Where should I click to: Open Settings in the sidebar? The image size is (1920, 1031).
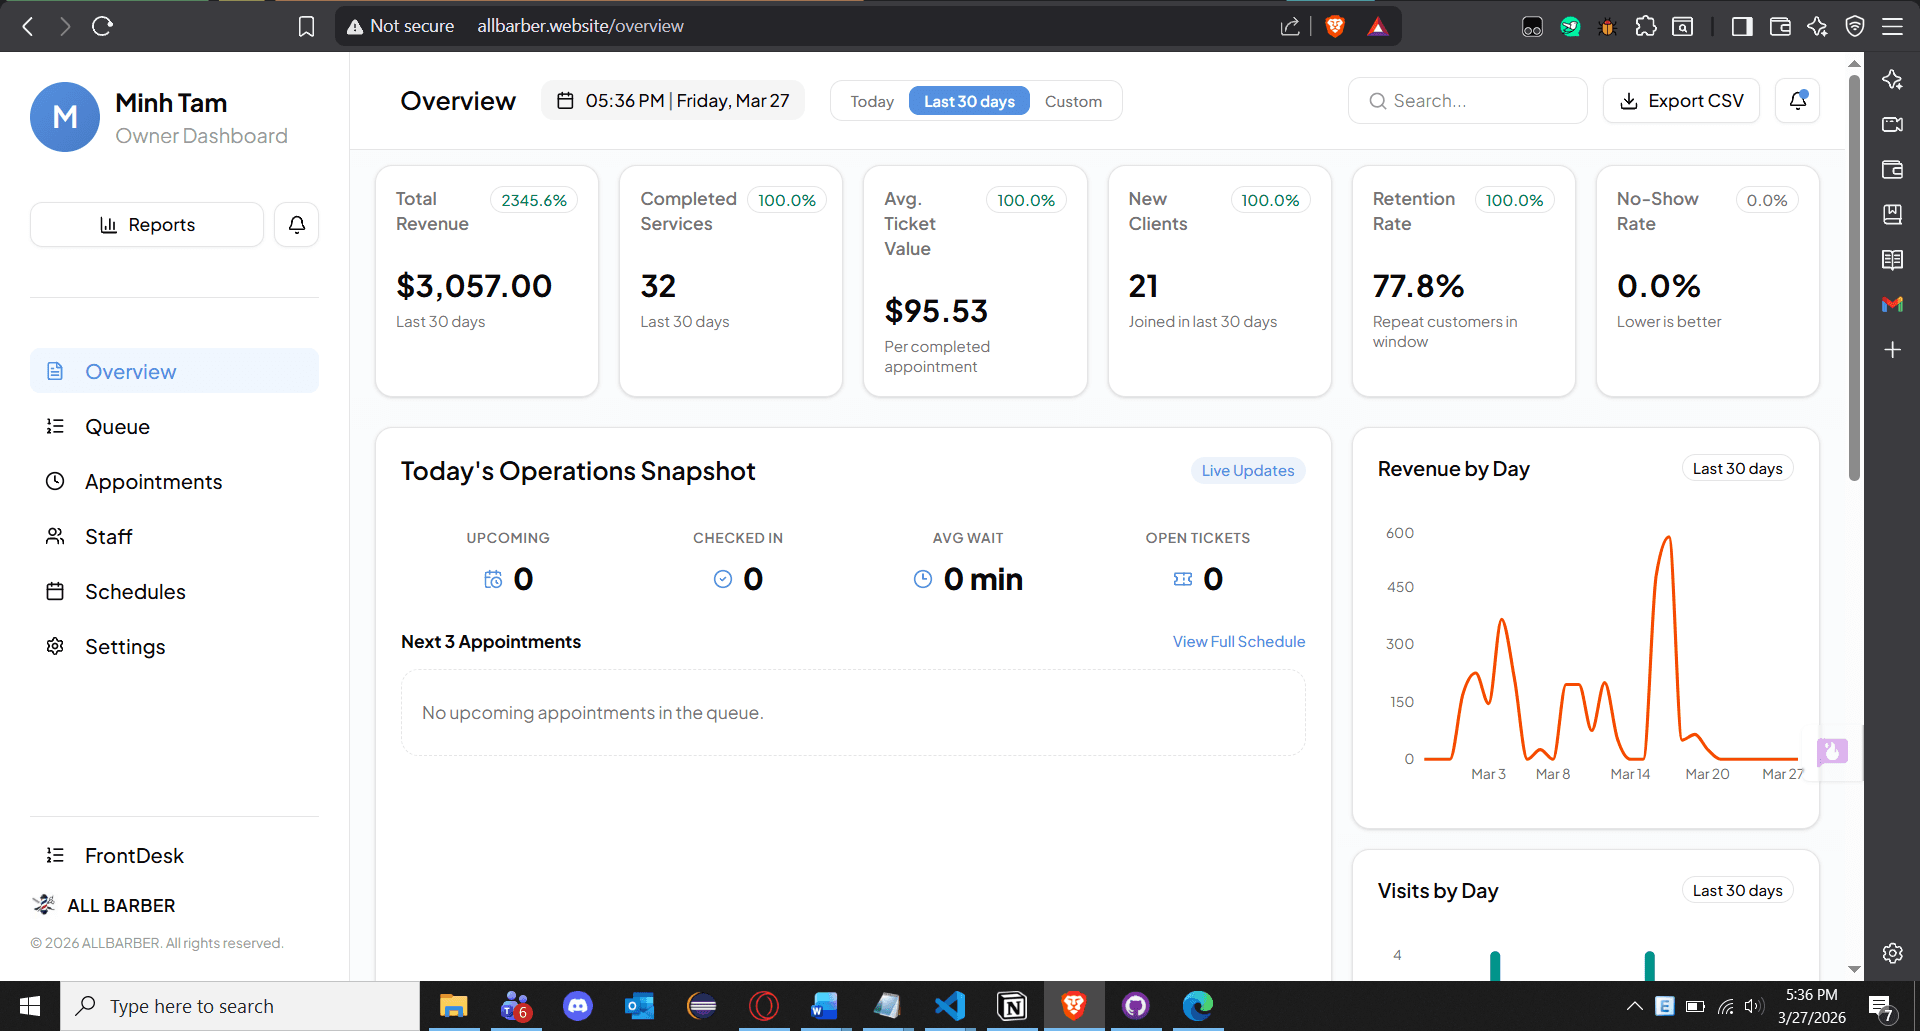[174, 646]
